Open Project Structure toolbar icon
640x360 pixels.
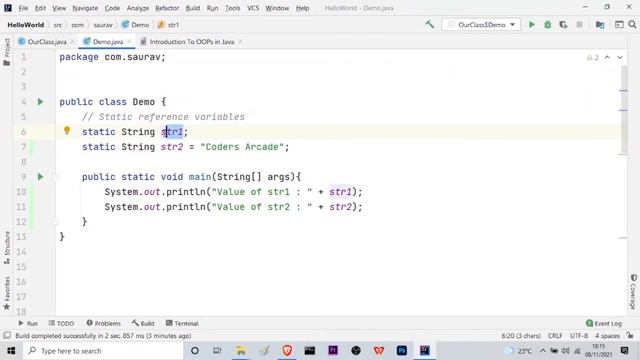coord(600,25)
